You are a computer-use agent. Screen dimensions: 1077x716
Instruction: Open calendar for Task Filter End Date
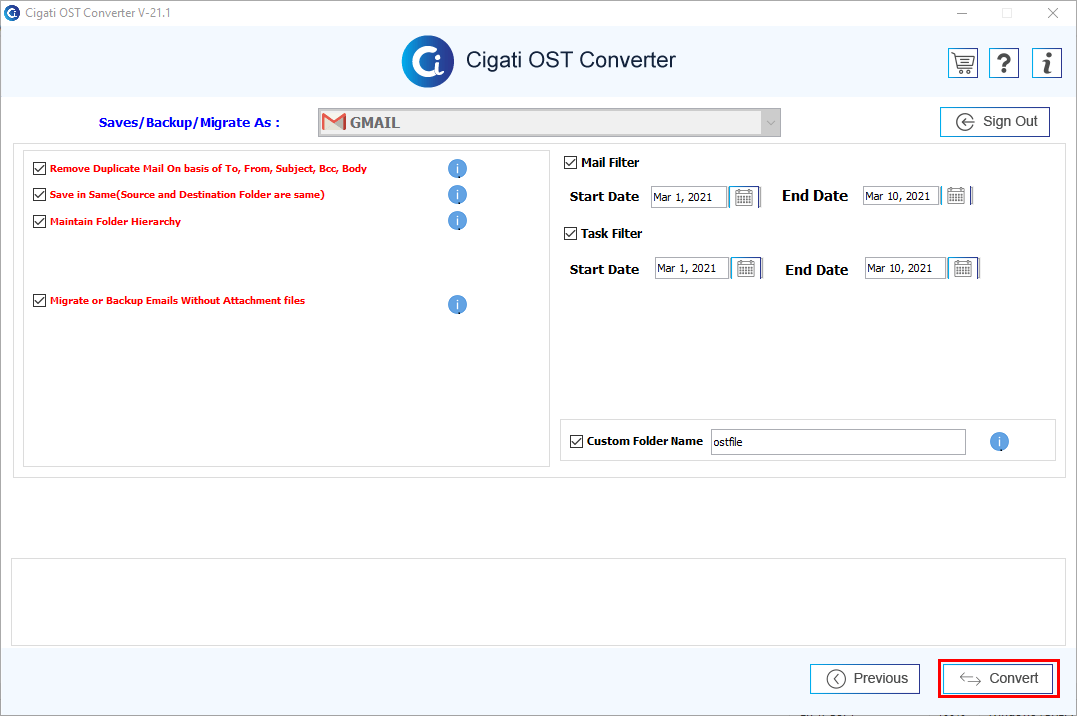tap(963, 268)
